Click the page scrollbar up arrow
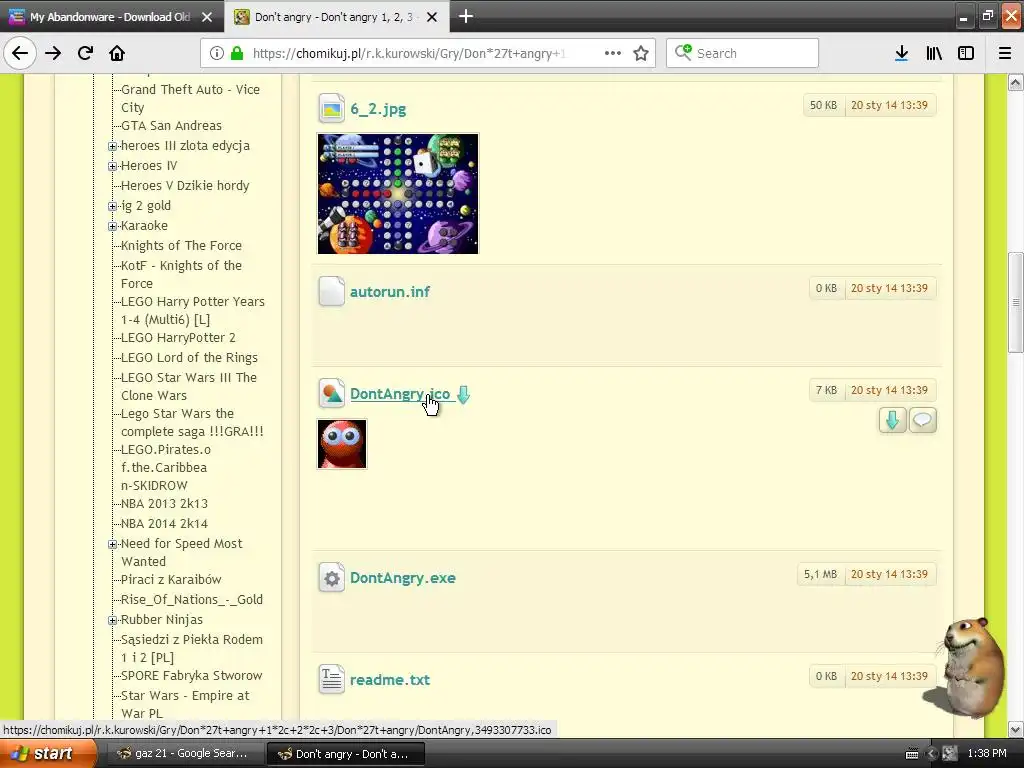 [1015, 82]
